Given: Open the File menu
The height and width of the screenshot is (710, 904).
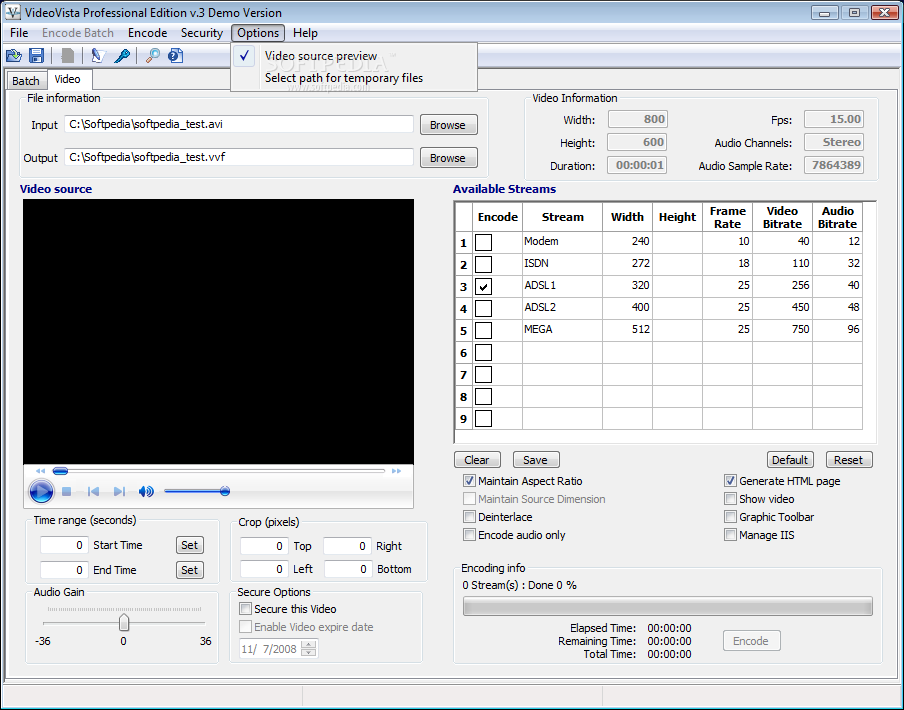Looking at the screenshot, I should [19, 33].
